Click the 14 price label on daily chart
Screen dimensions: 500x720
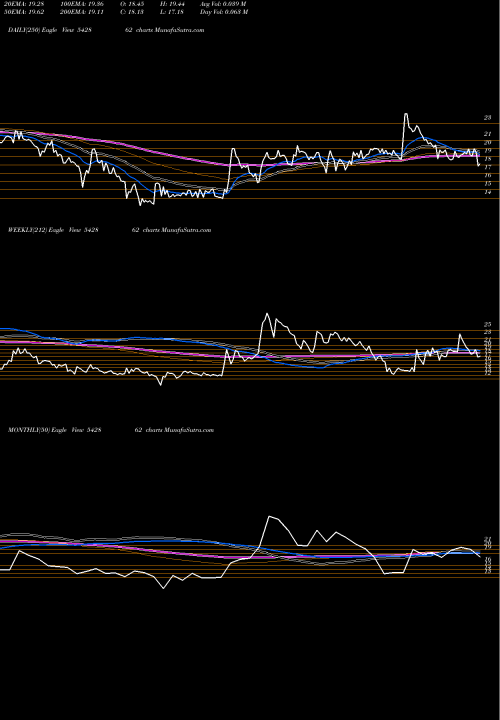(487, 192)
